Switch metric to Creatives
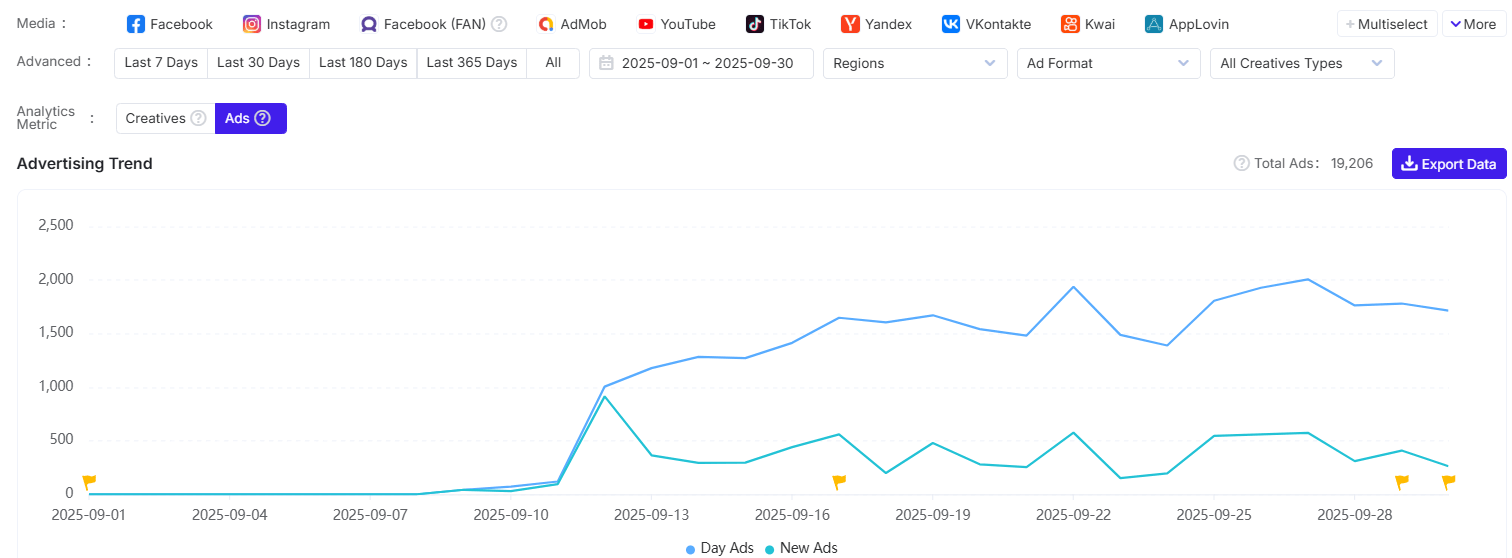Image resolution: width=1512 pixels, height=558 pixels. click(156, 118)
